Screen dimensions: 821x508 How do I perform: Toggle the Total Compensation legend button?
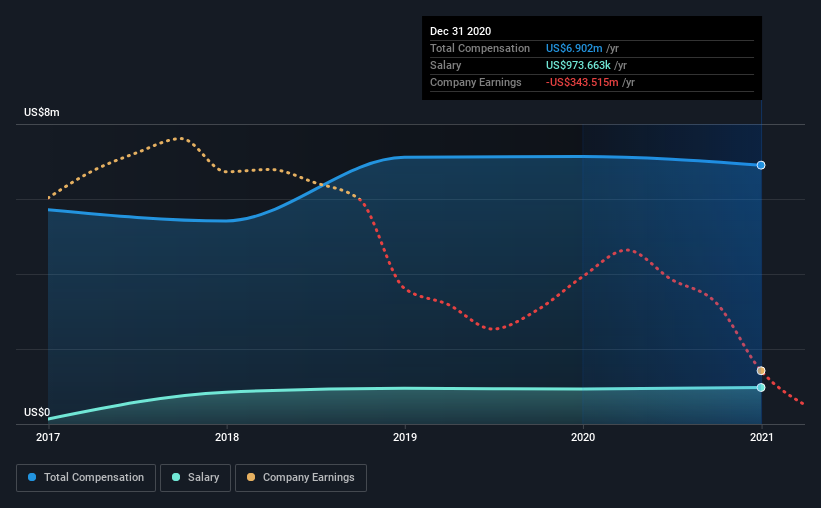coord(86,478)
